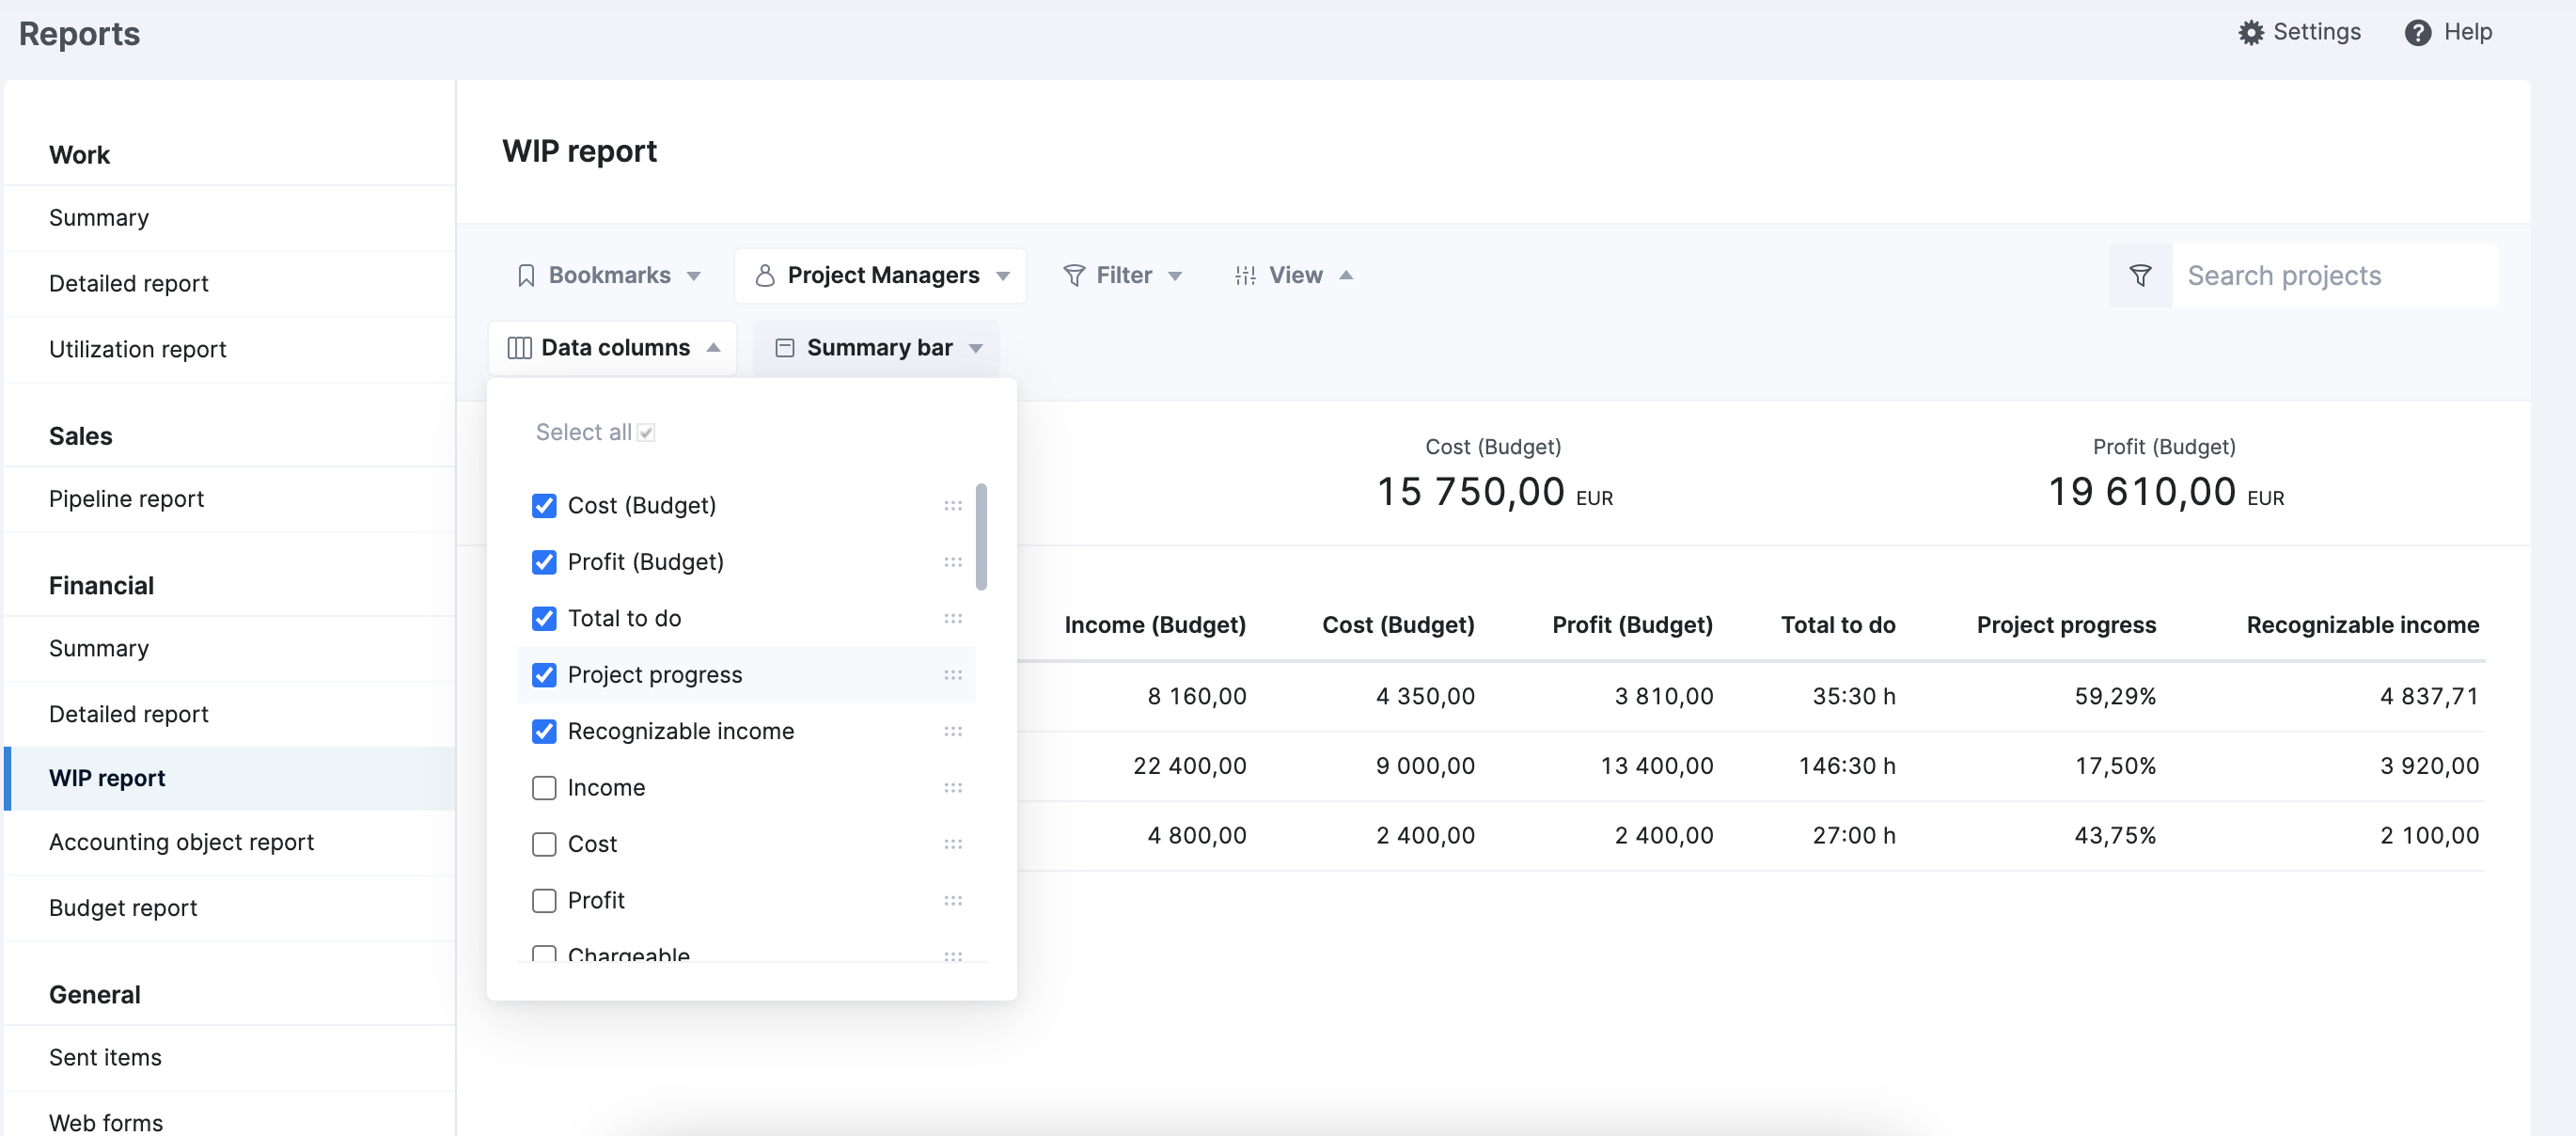Sort by Income (Budget) column header
The width and height of the screenshot is (2576, 1136).
pos(1155,625)
